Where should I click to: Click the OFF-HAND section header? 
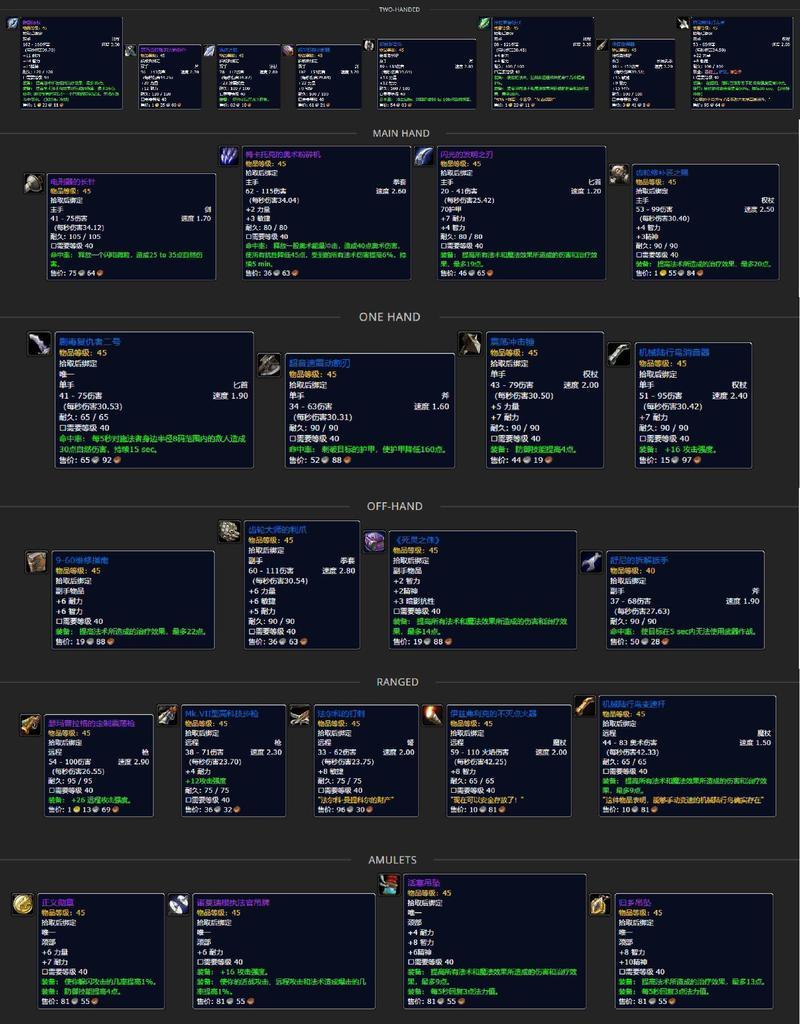394,506
